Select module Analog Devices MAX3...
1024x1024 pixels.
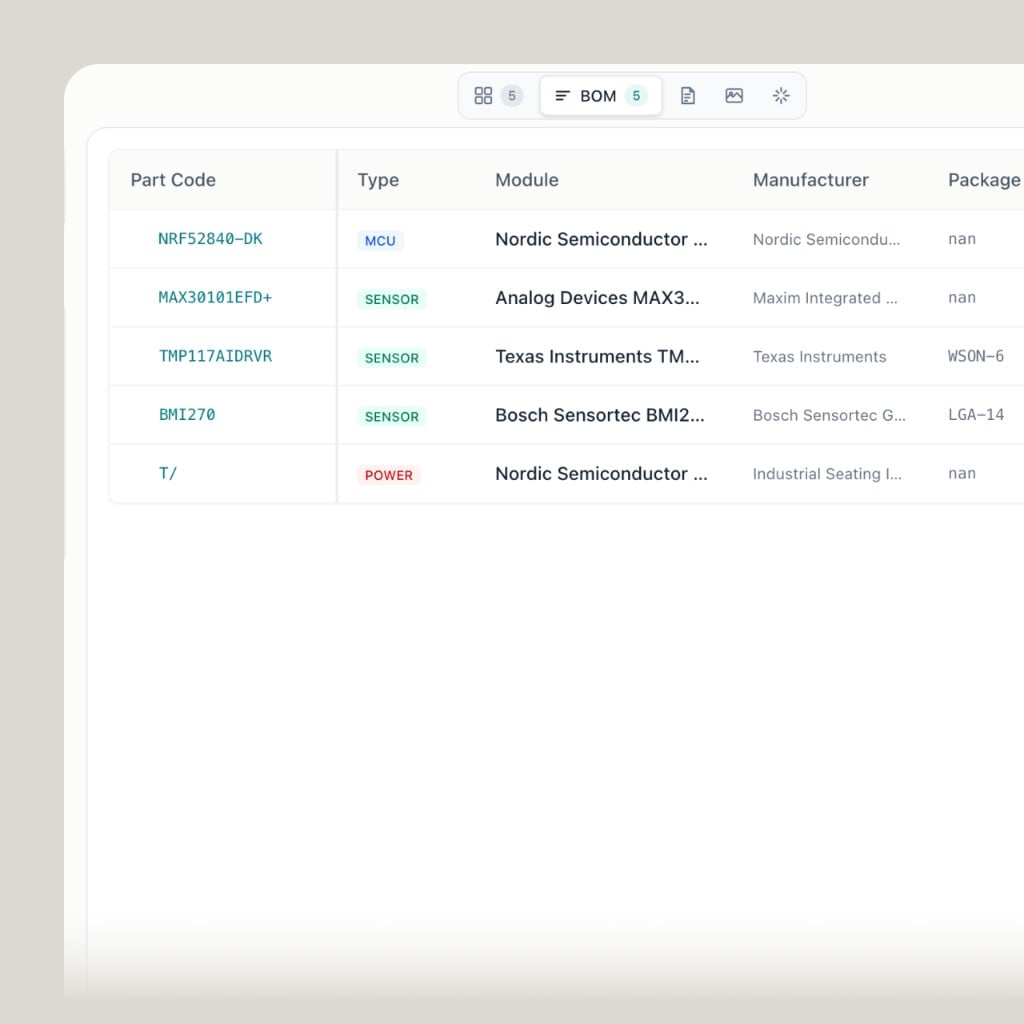(597, 298)
